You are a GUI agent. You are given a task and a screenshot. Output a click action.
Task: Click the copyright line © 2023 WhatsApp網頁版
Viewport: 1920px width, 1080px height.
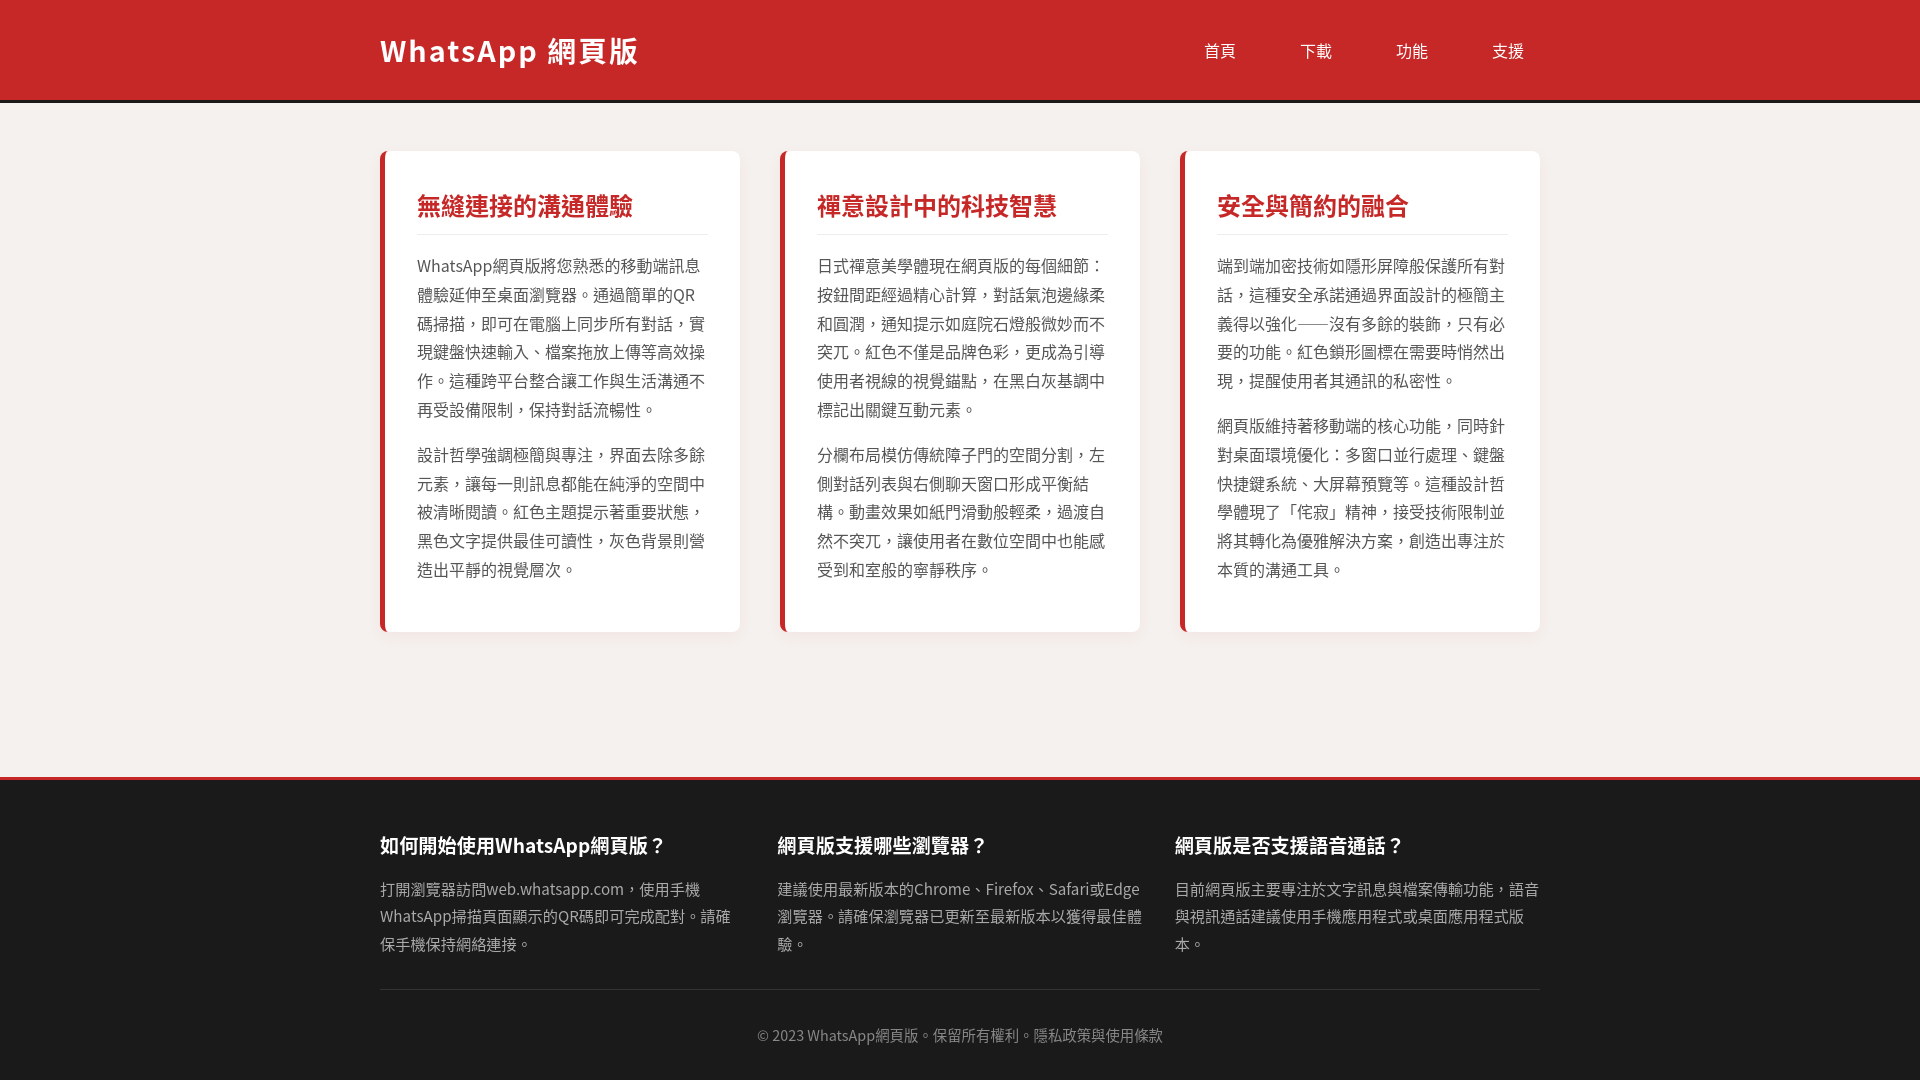(960, 1035)
